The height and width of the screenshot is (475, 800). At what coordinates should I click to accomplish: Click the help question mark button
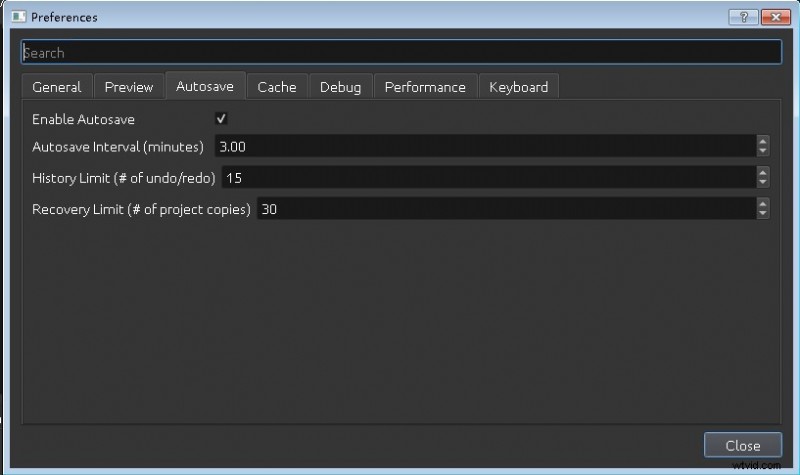pyautogui.click(x=743, y=17)
